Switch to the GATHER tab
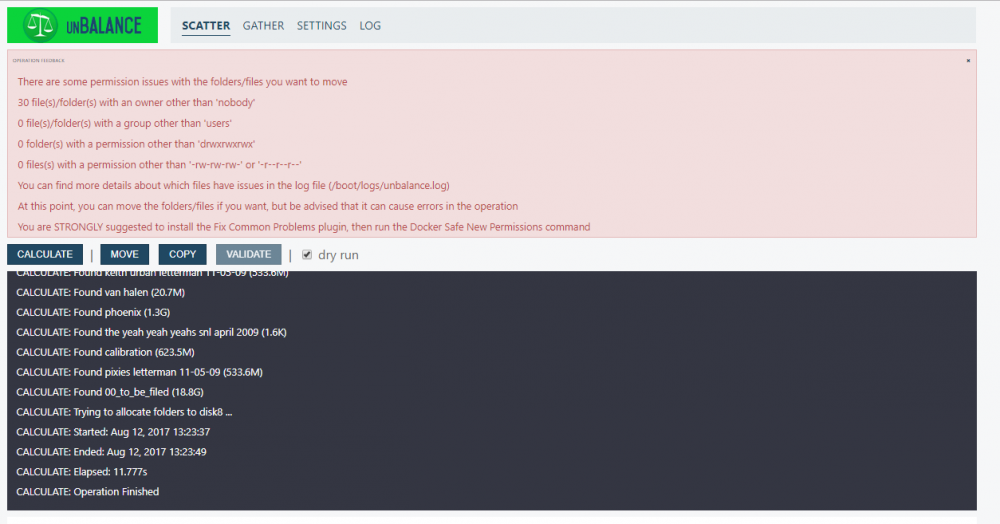The height and width of the screenshot is (524, 1000). coord(263,25)
